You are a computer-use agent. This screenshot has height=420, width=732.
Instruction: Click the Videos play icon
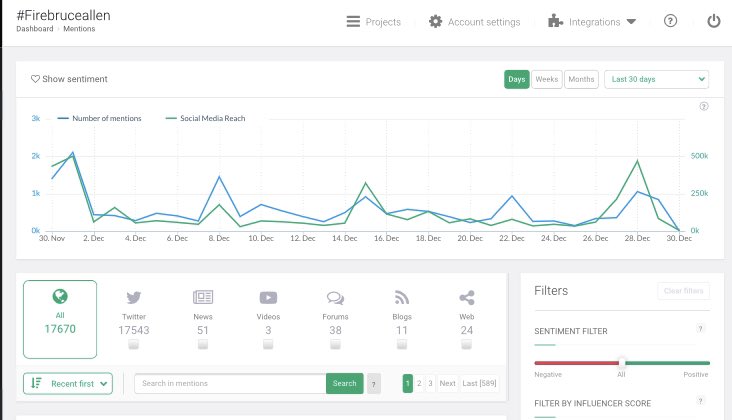pyautogui.click(x=268, y=297)
